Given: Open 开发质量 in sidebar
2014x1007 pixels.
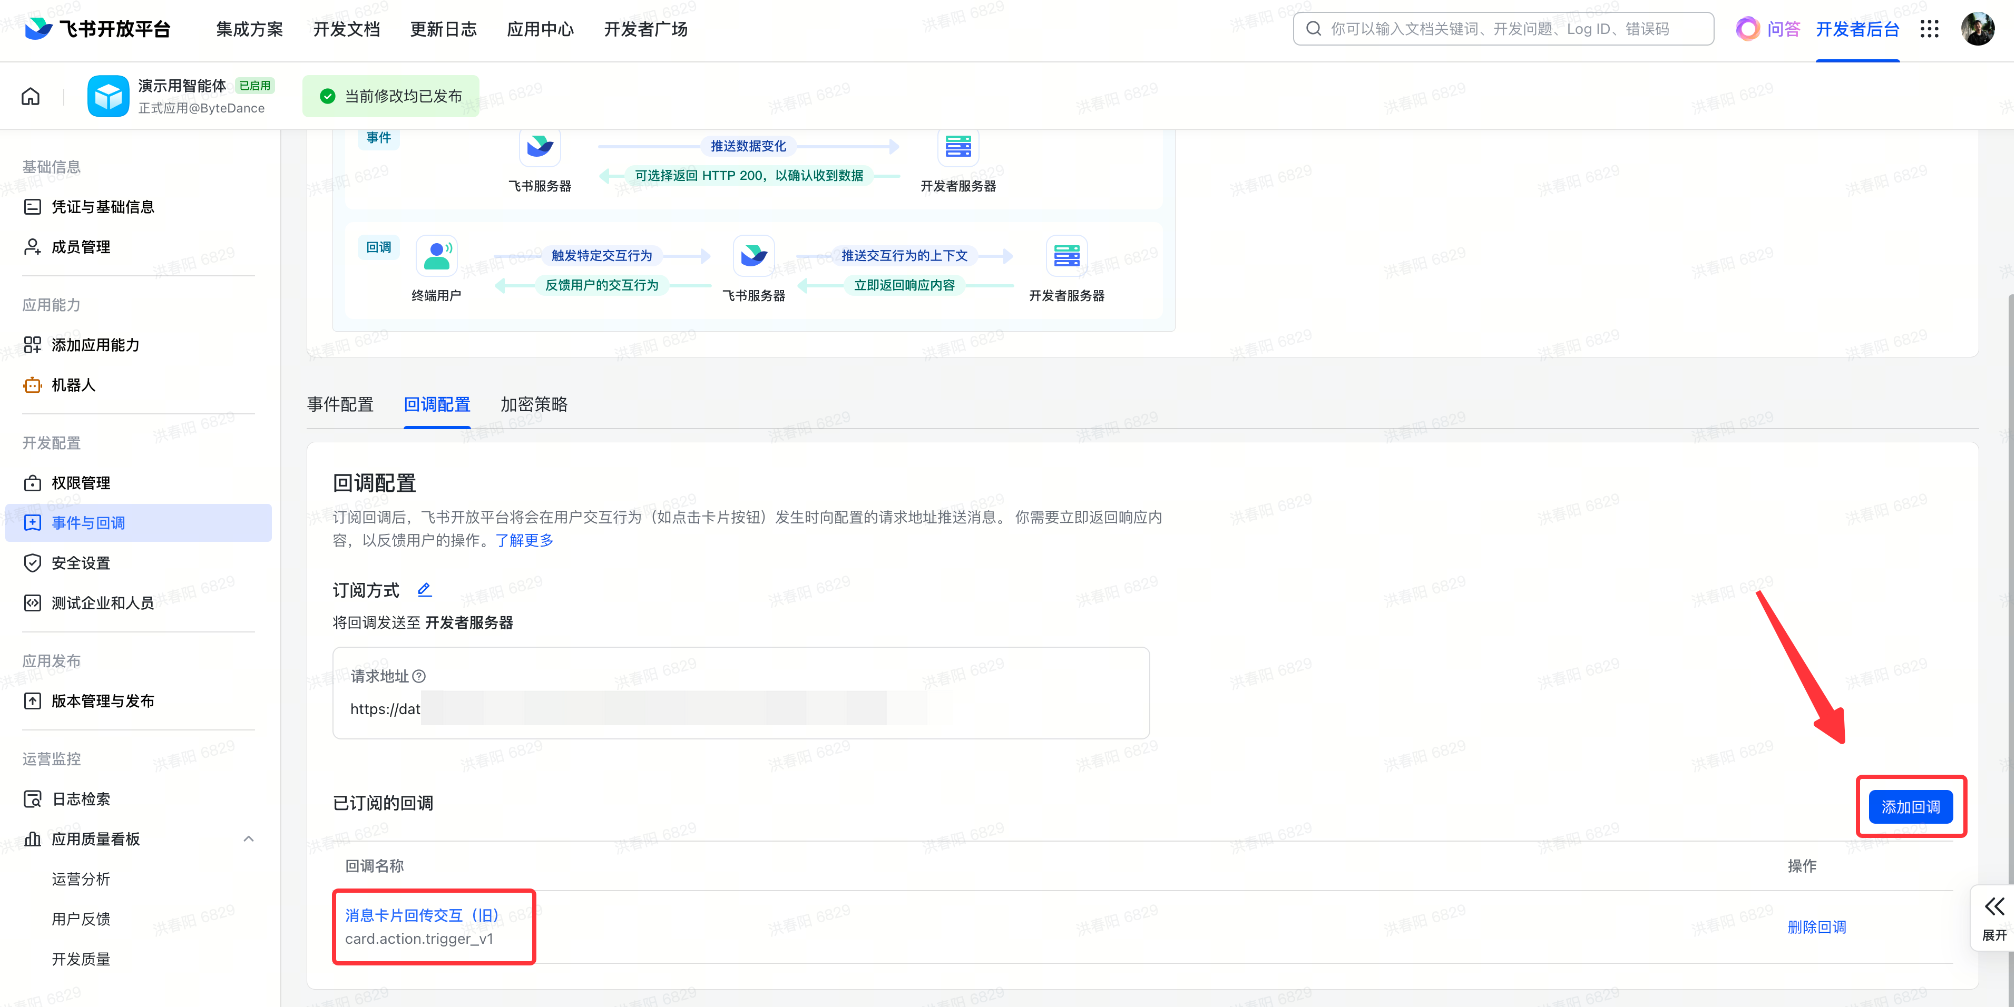Looking at the screenshot, I should (81, 959).
